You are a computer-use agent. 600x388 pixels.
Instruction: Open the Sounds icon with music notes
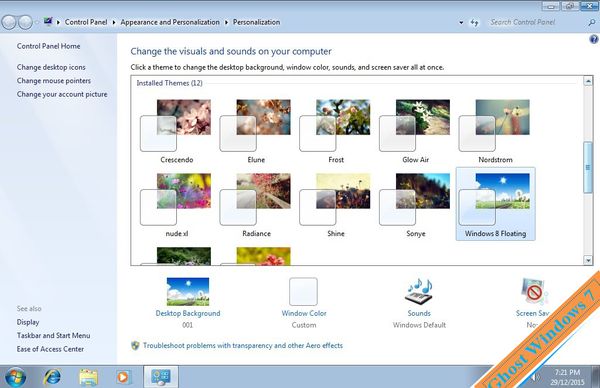[419, 292]
